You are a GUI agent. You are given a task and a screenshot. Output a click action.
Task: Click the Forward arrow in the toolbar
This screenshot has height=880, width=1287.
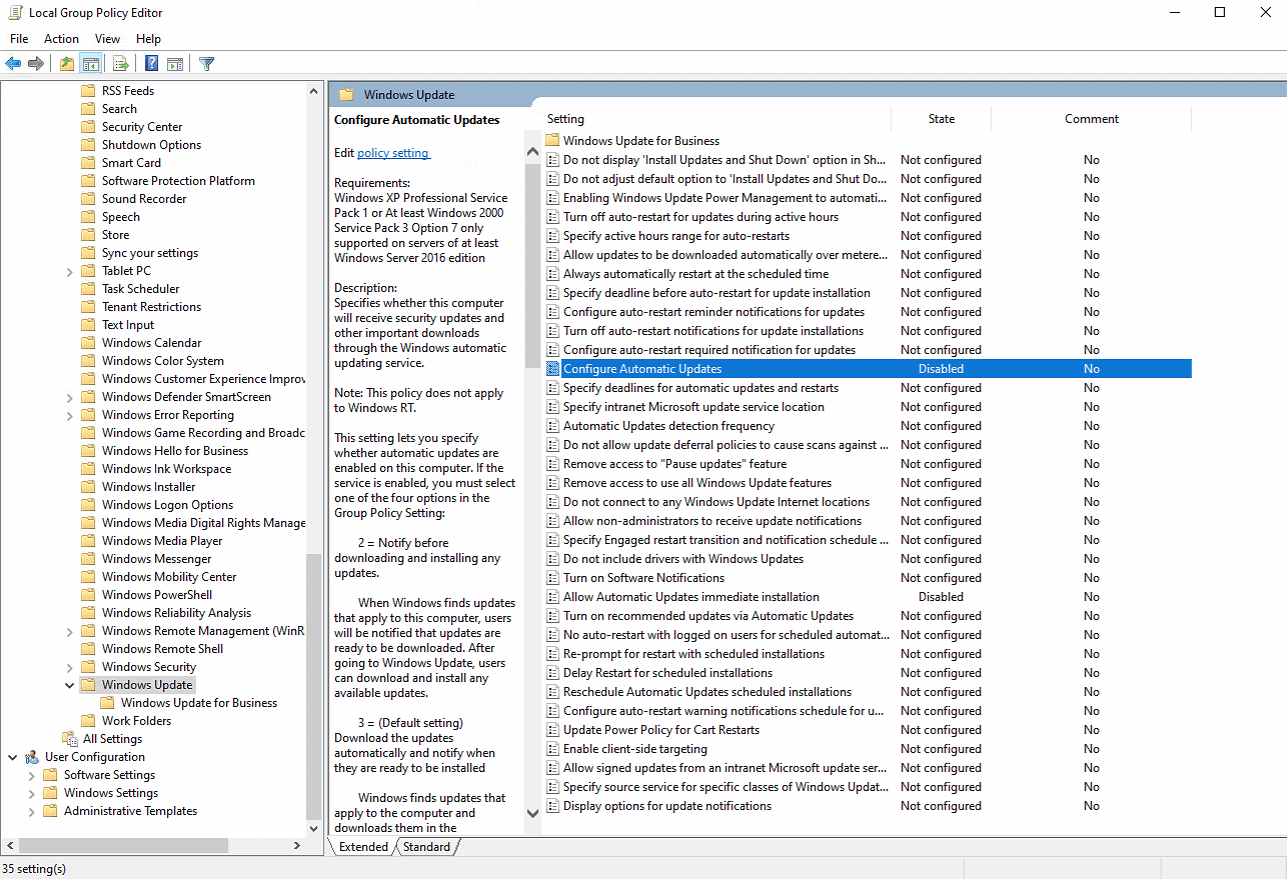[x=36, y=64]
